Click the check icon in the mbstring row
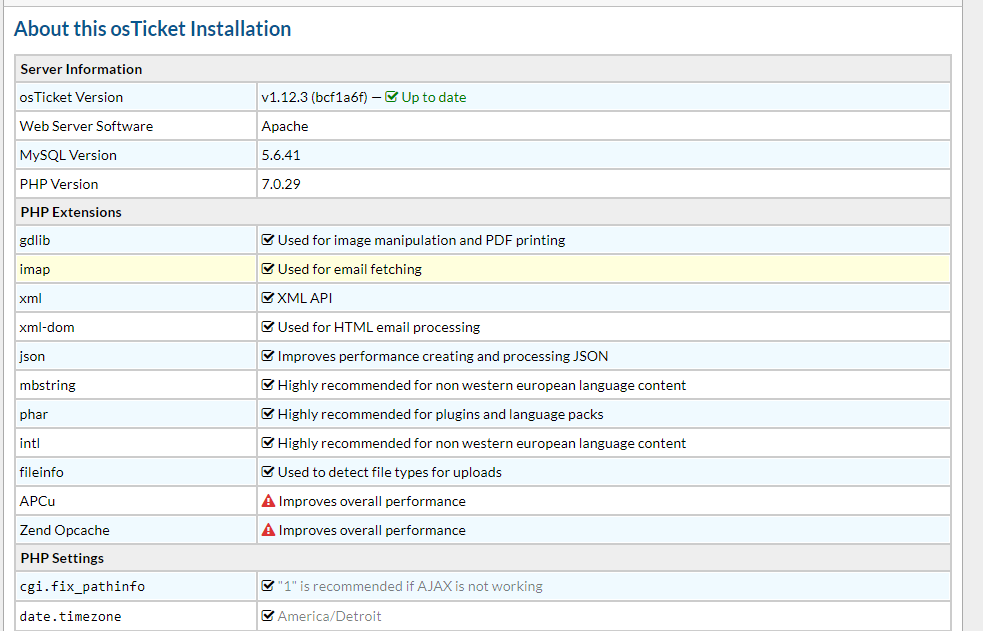 click(x=268, y=385)
